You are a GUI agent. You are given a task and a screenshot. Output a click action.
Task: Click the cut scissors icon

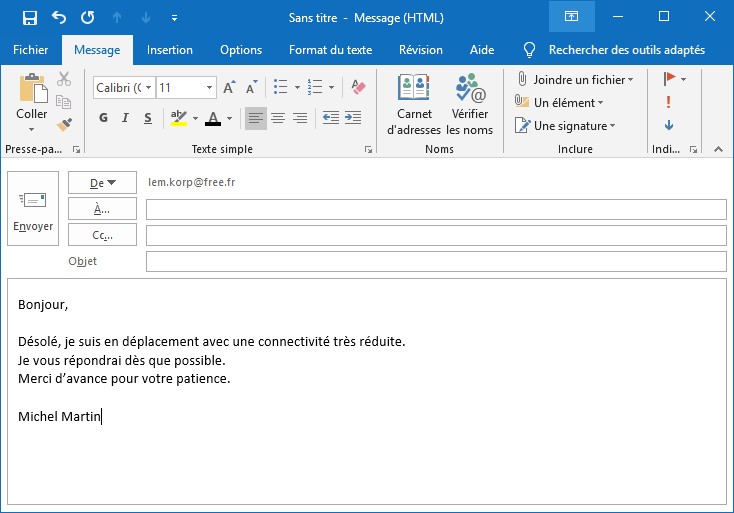64,79
